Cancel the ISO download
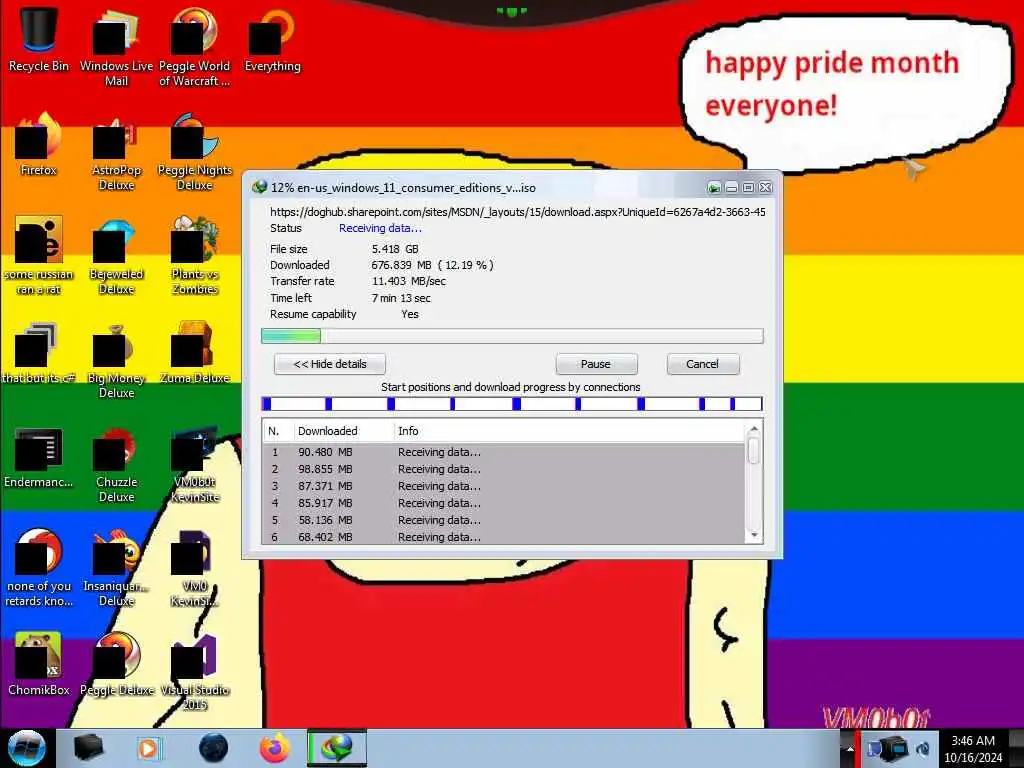1024x768 pixels. coord(703,364)
